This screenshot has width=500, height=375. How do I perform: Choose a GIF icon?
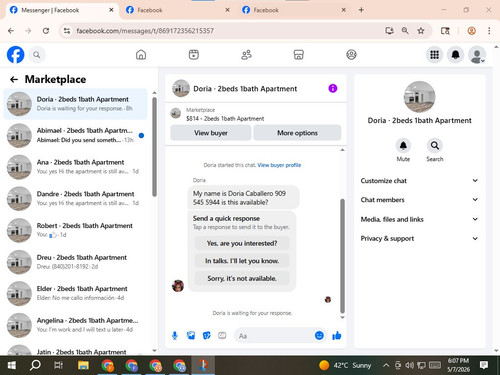point(222,336)
